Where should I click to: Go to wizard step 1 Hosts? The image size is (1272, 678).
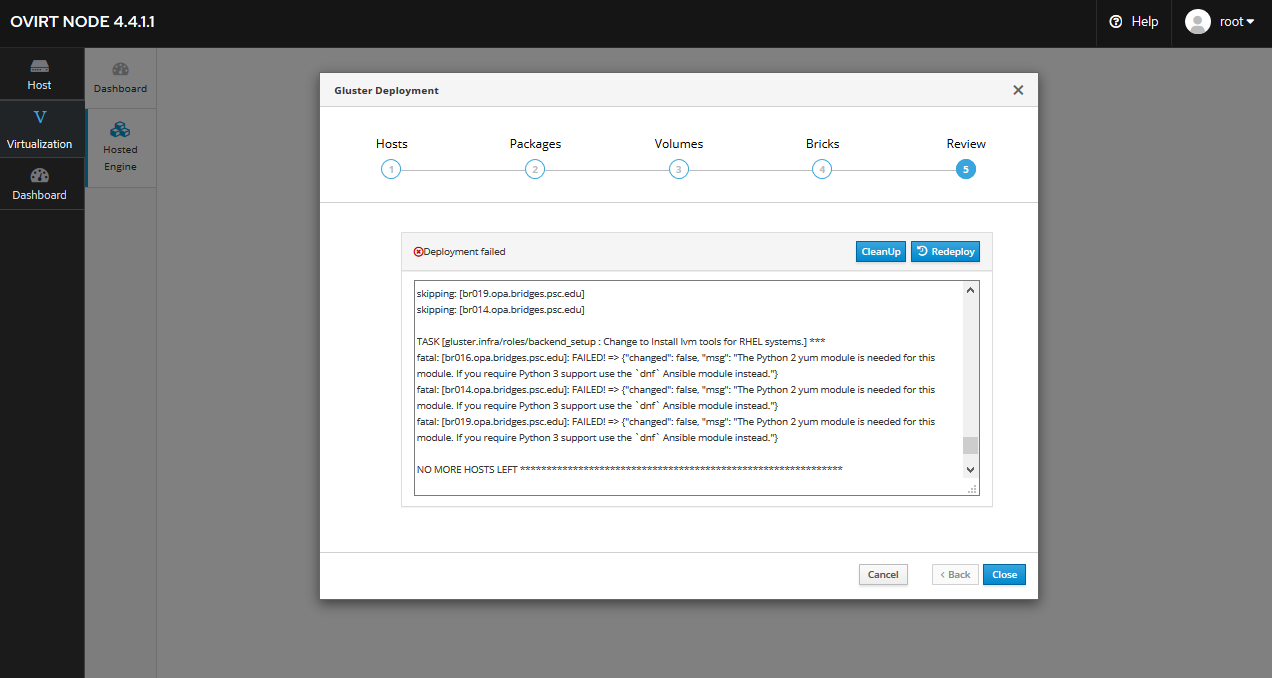pos(391,169)
